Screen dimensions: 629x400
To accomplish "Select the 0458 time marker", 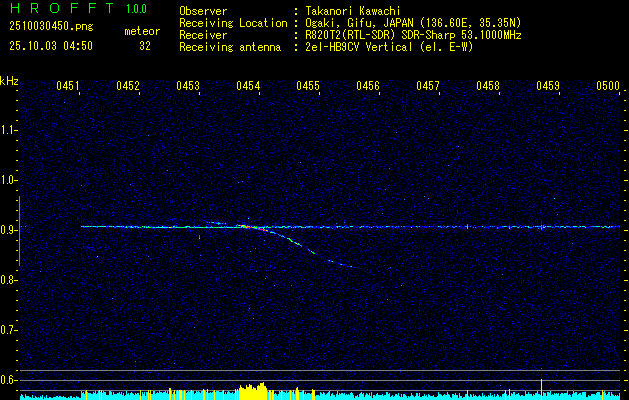I will [487, 87].
